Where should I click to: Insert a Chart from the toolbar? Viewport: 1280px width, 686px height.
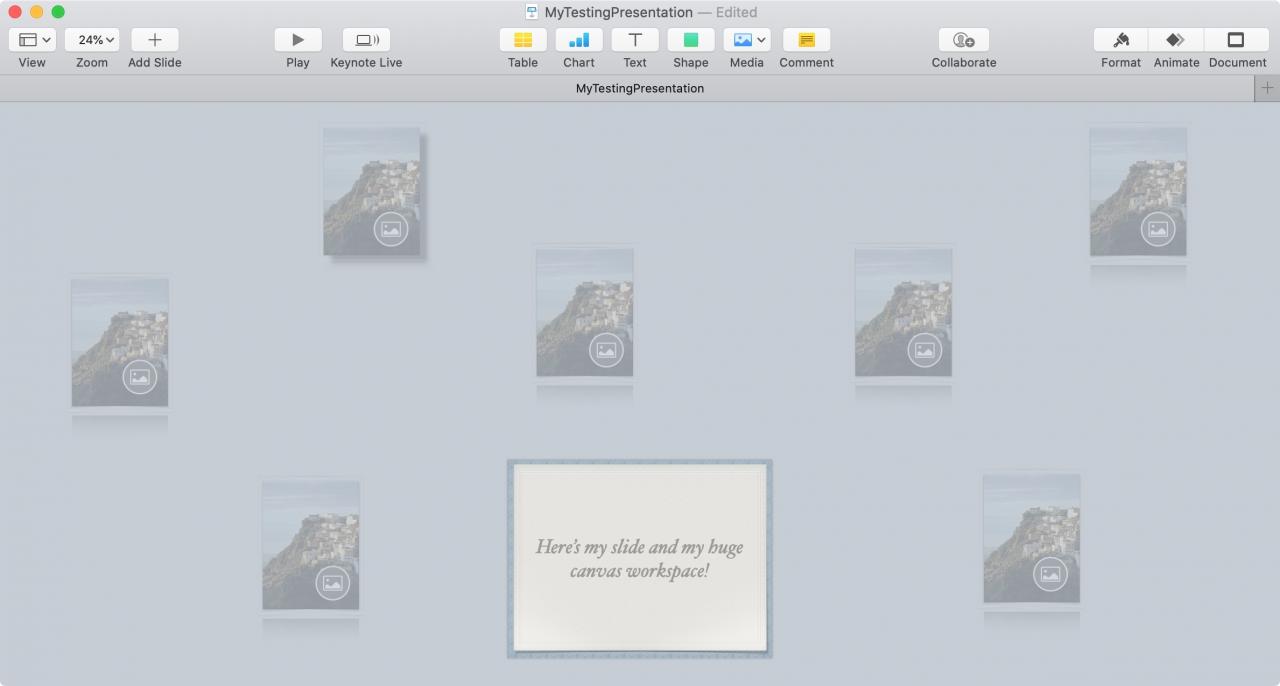click(x=578, y=40)
